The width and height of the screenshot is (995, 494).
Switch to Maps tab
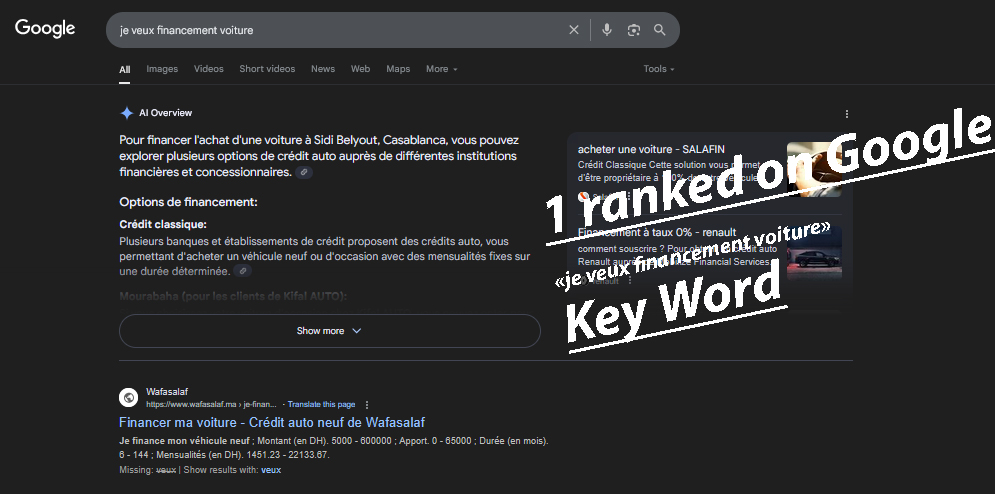(398, 69)
